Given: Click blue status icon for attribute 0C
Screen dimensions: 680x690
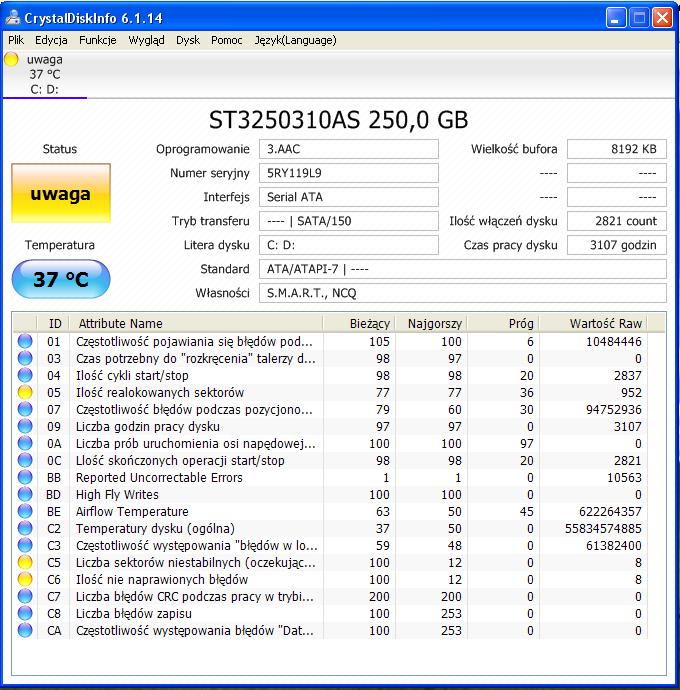Looking at the screenshot, I should click(25, 460).
